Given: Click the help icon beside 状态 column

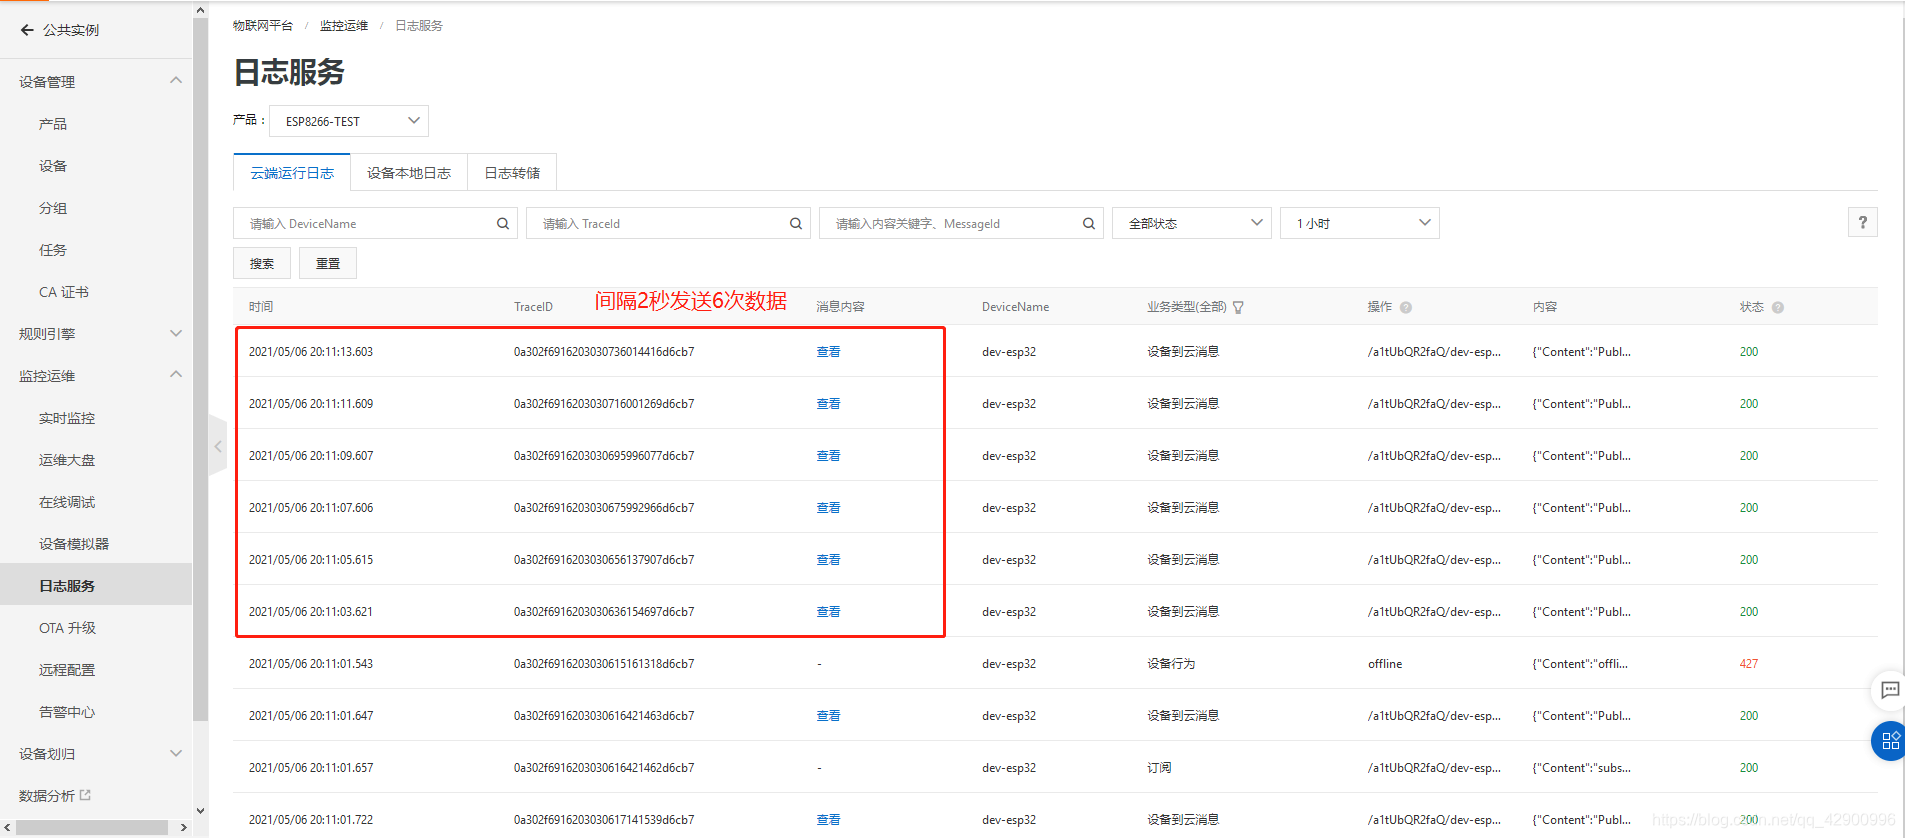Looking at the screenshot, I should click(x=1778, y=307).
